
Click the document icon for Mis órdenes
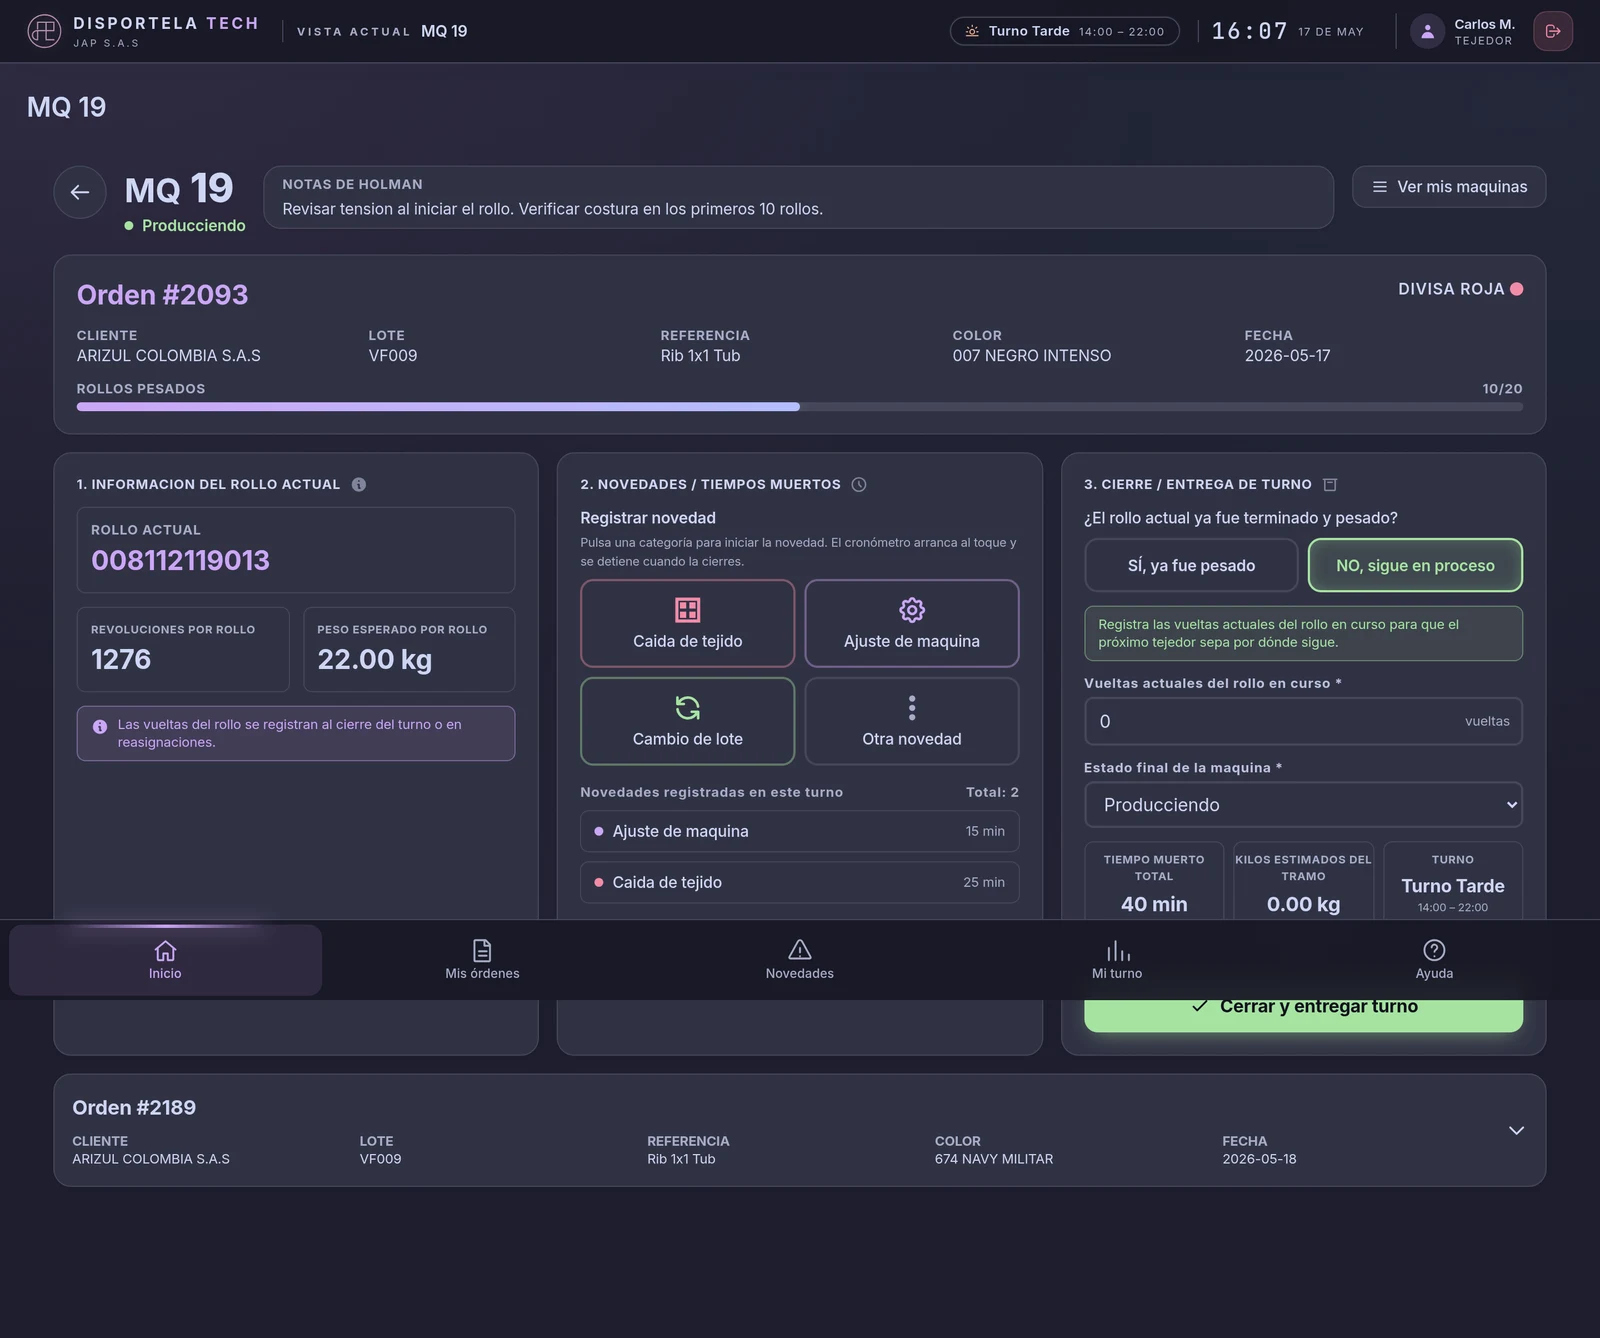(482, 950)
